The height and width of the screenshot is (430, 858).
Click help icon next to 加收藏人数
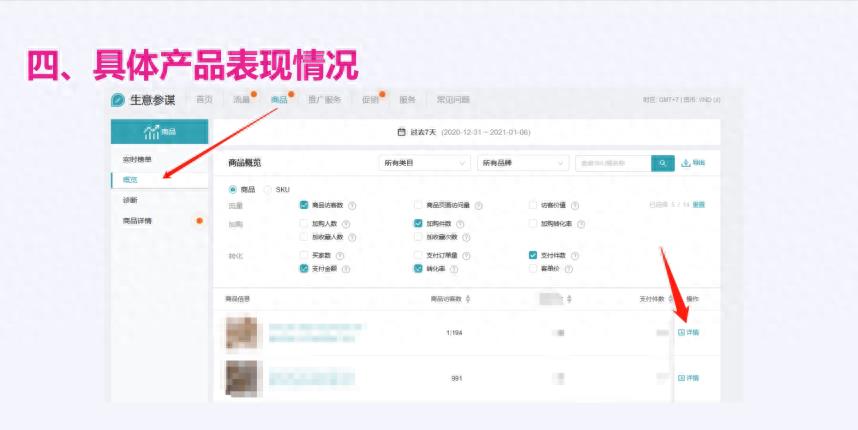352,237
